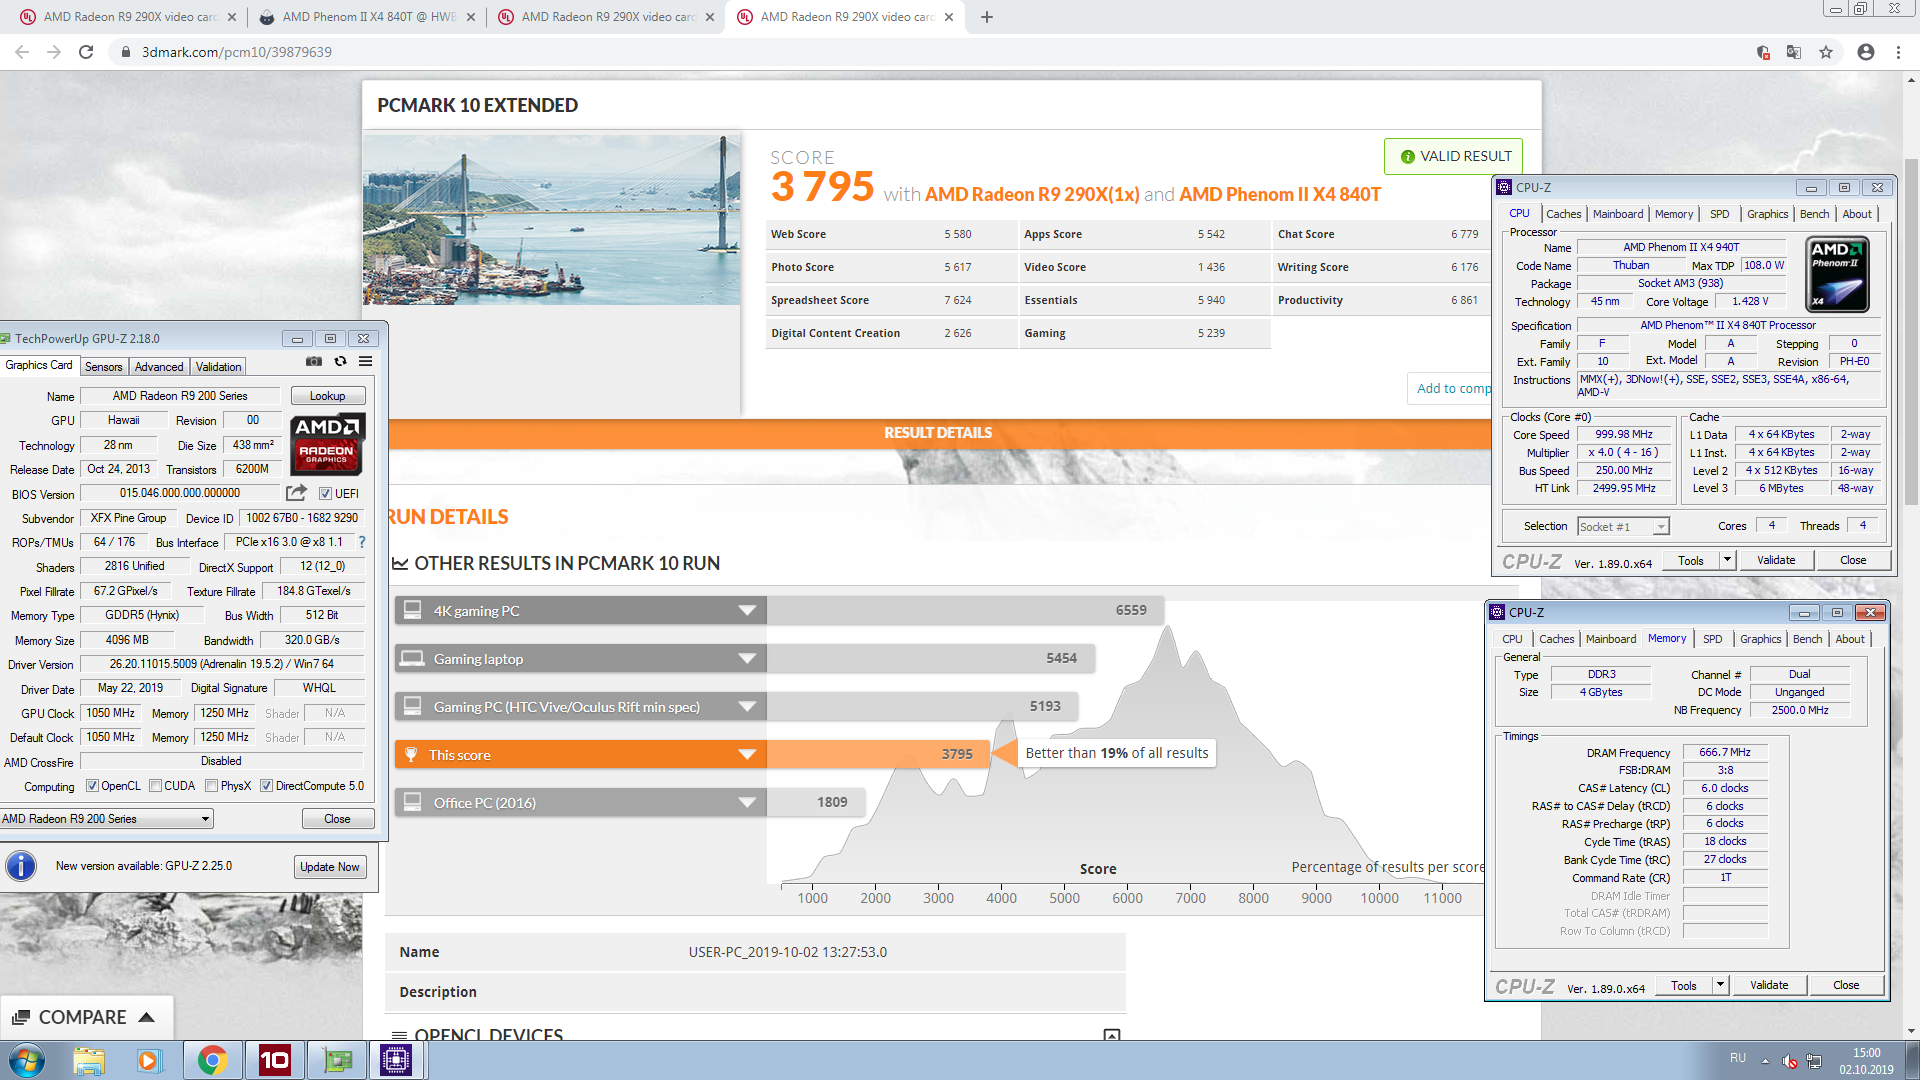
Task: Switch to the Sensors tab in GPU-Z
Action: (x=104, y=367)
